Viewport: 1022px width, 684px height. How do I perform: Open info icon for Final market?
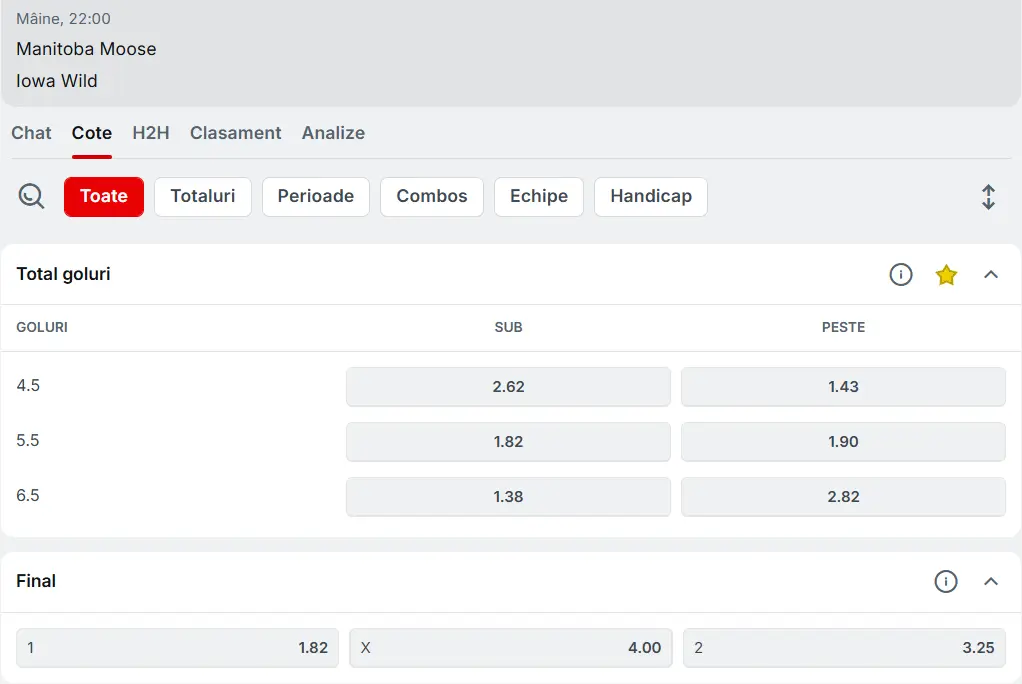click(946, 581)
